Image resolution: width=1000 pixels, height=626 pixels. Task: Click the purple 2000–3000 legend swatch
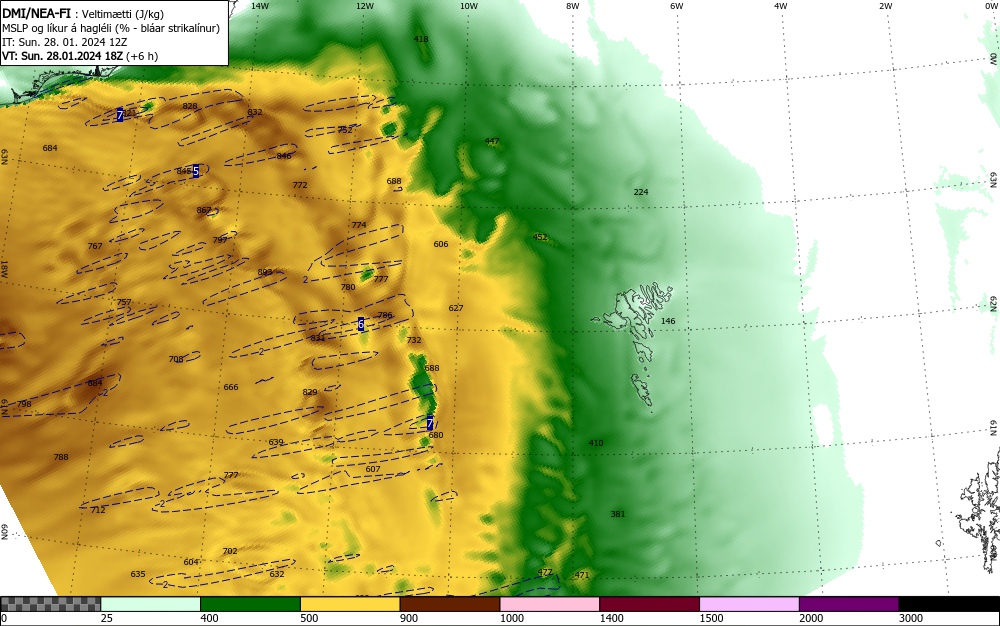(x=849, y=604)
